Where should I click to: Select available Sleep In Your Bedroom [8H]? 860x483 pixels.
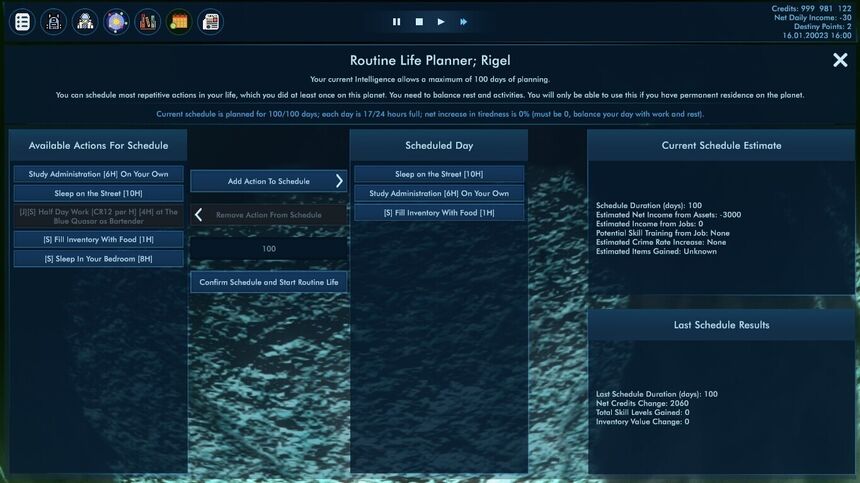click(x=99, y=259)
